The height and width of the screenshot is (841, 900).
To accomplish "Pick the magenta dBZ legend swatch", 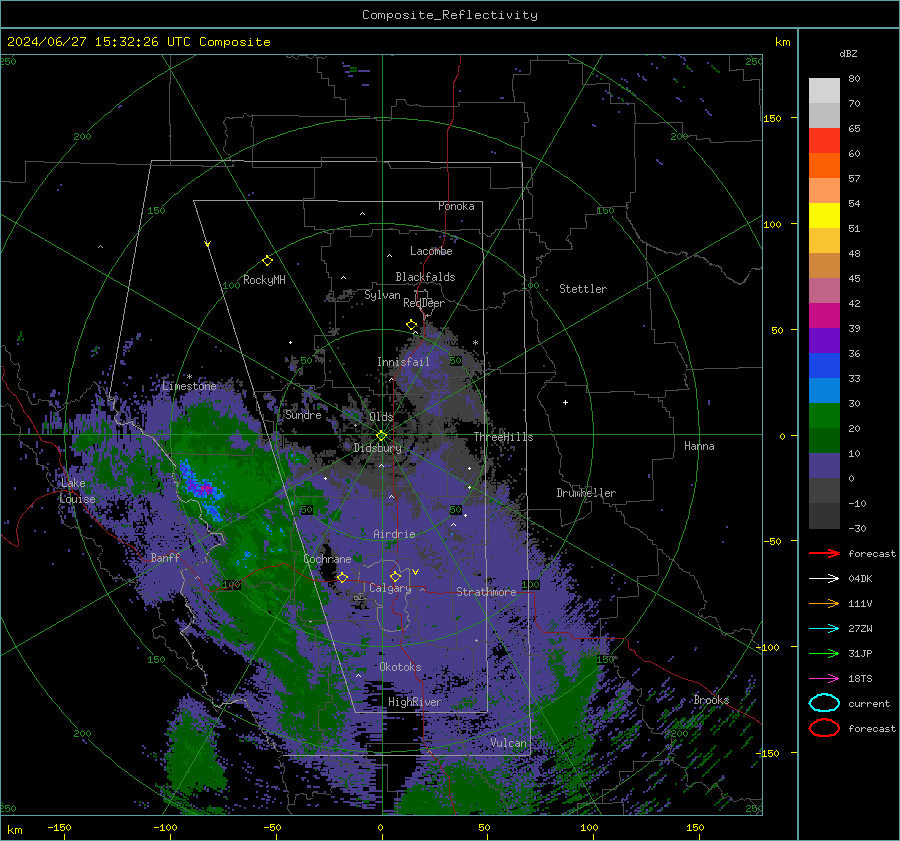I will [x=824, y=315].
